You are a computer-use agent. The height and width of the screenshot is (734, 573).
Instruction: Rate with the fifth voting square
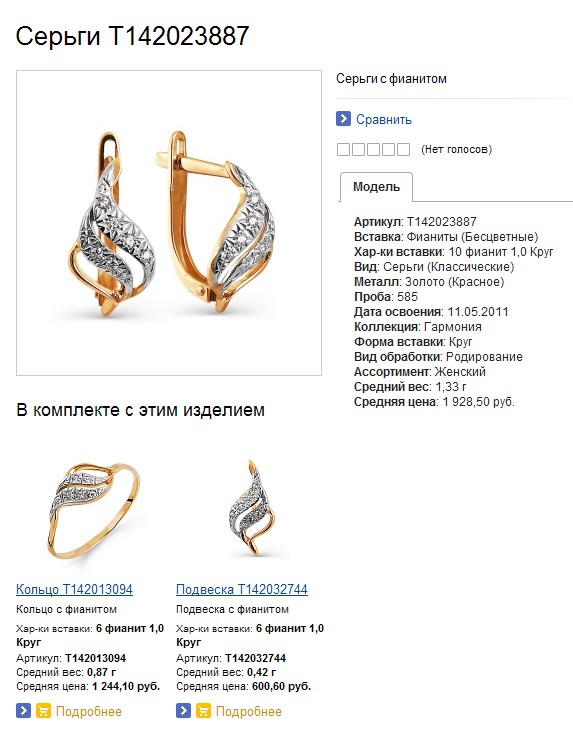(x=403, y=150)
